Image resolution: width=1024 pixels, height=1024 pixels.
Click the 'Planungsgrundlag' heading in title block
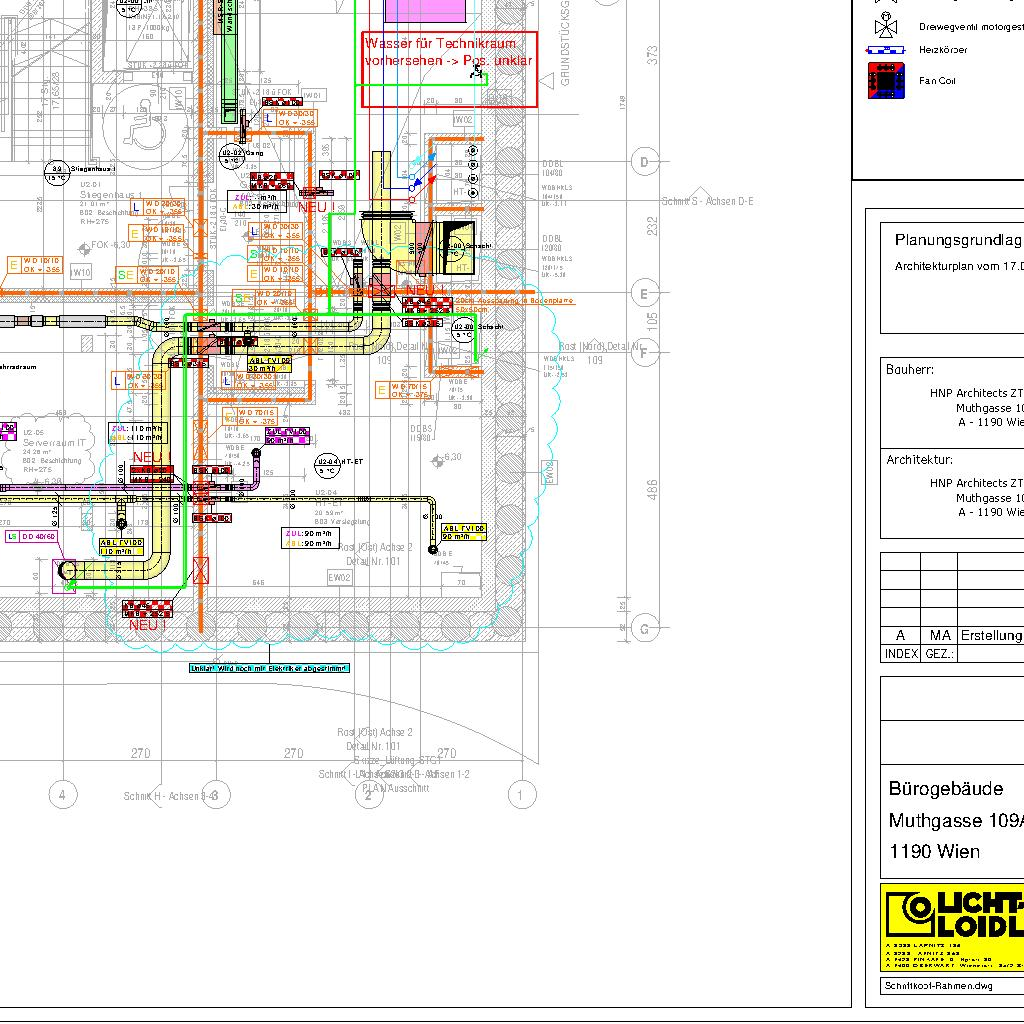coord(958,240)
